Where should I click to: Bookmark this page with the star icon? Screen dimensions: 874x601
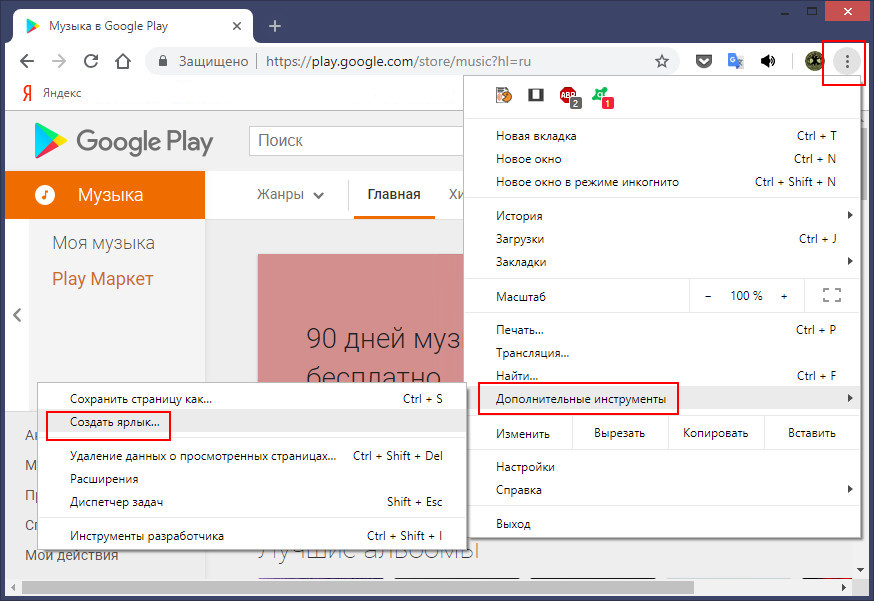662,61
